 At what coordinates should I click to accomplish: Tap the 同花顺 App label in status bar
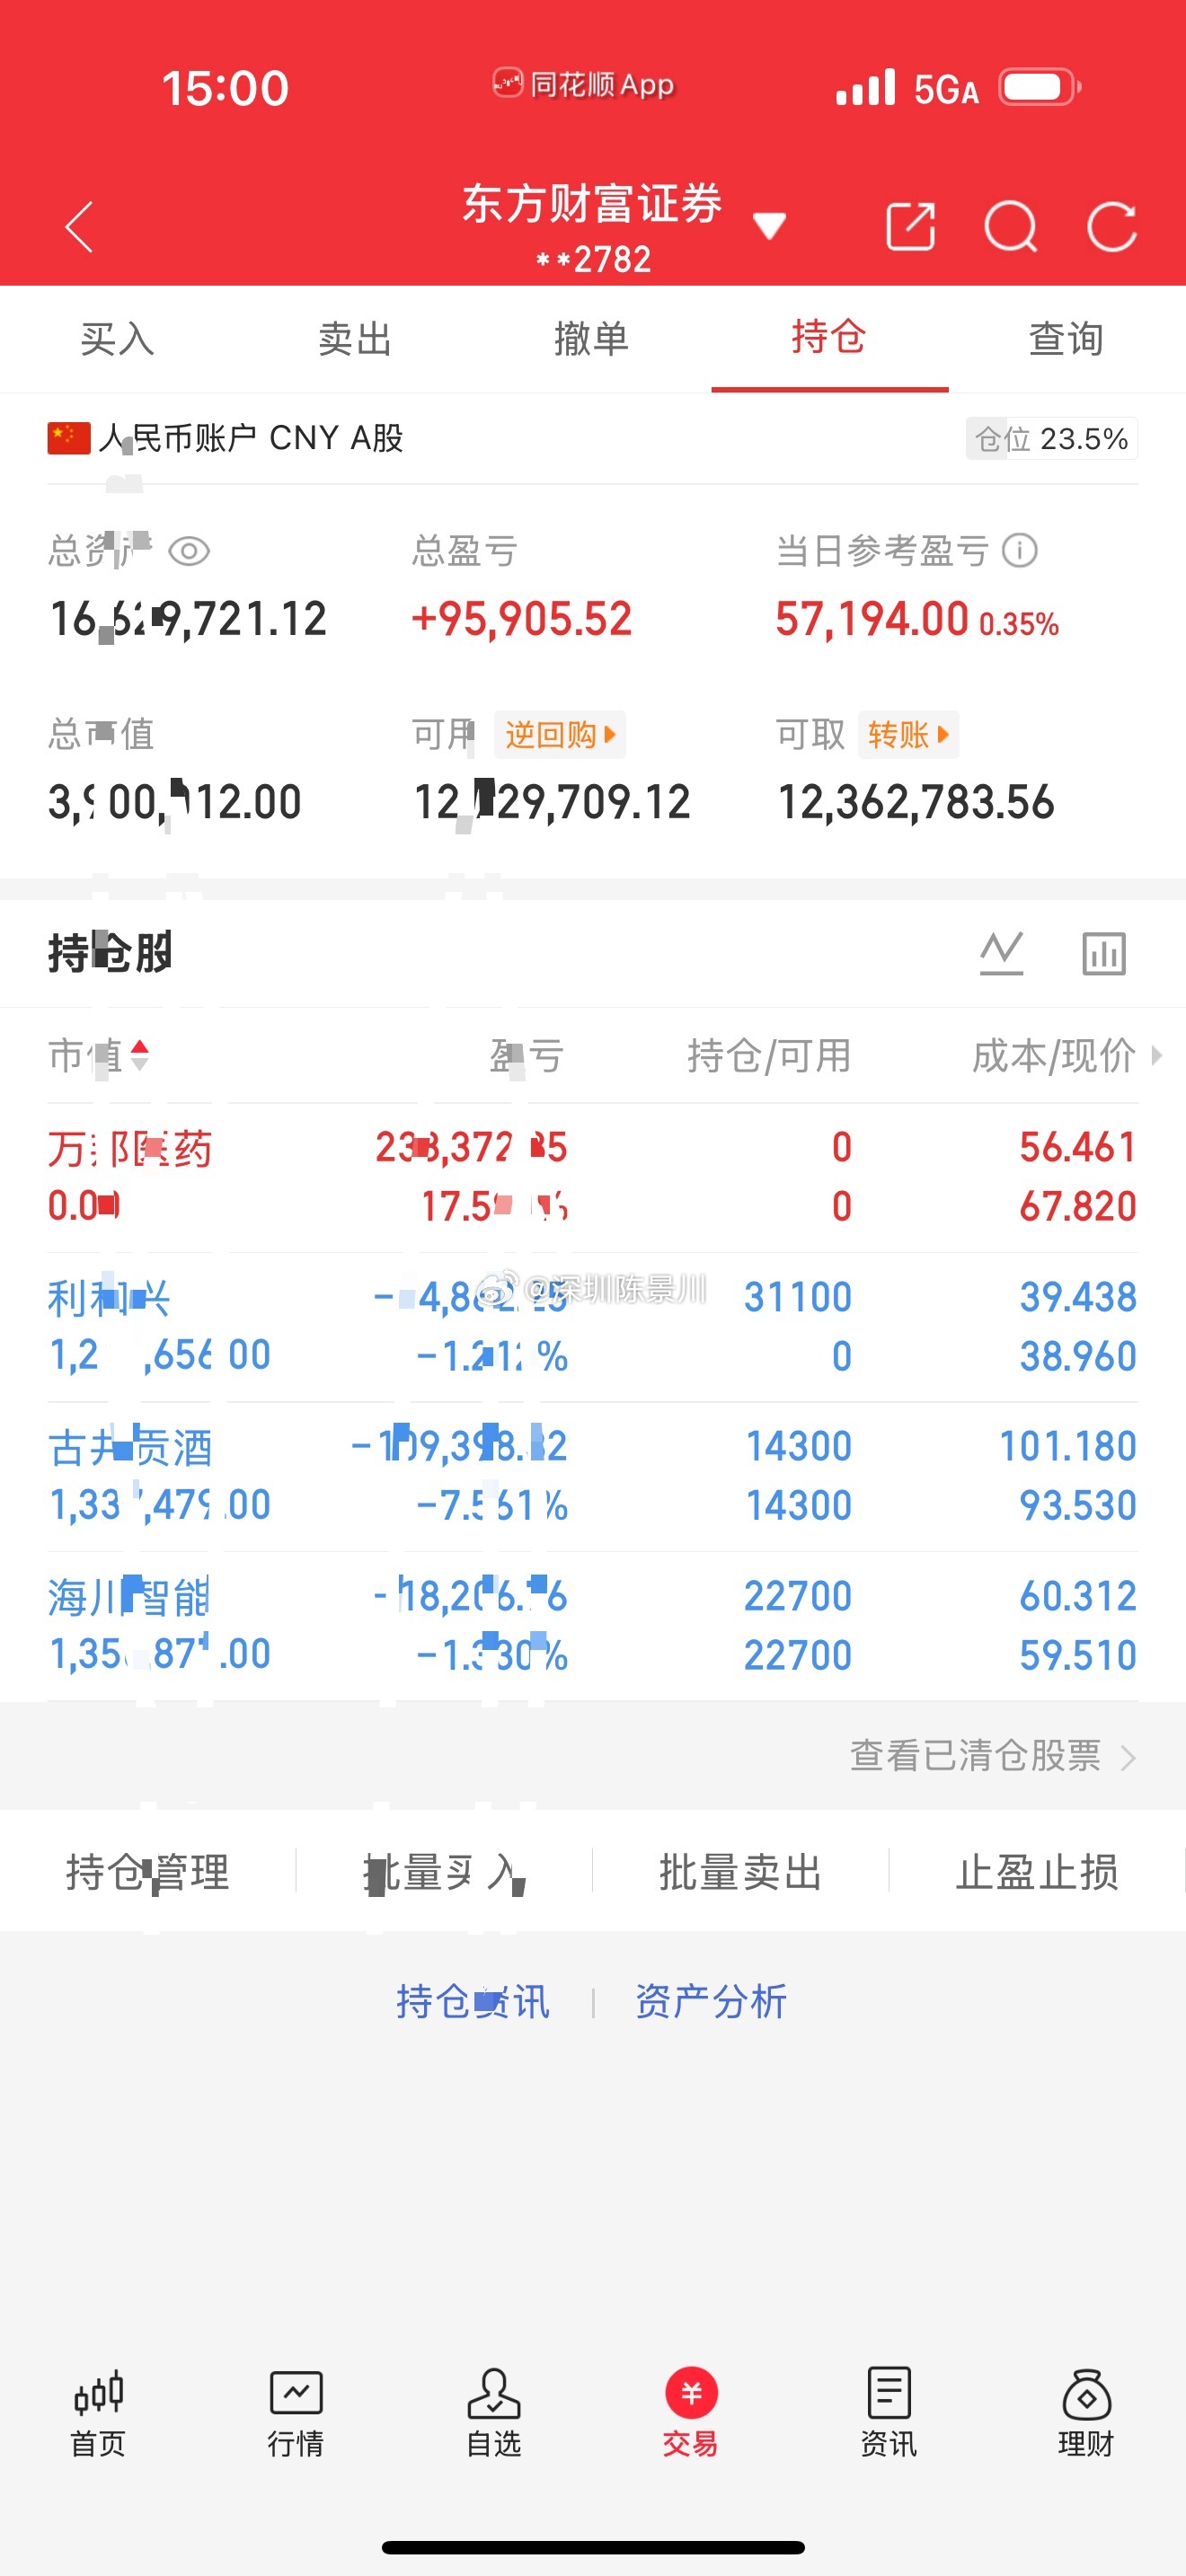point(584,84)
